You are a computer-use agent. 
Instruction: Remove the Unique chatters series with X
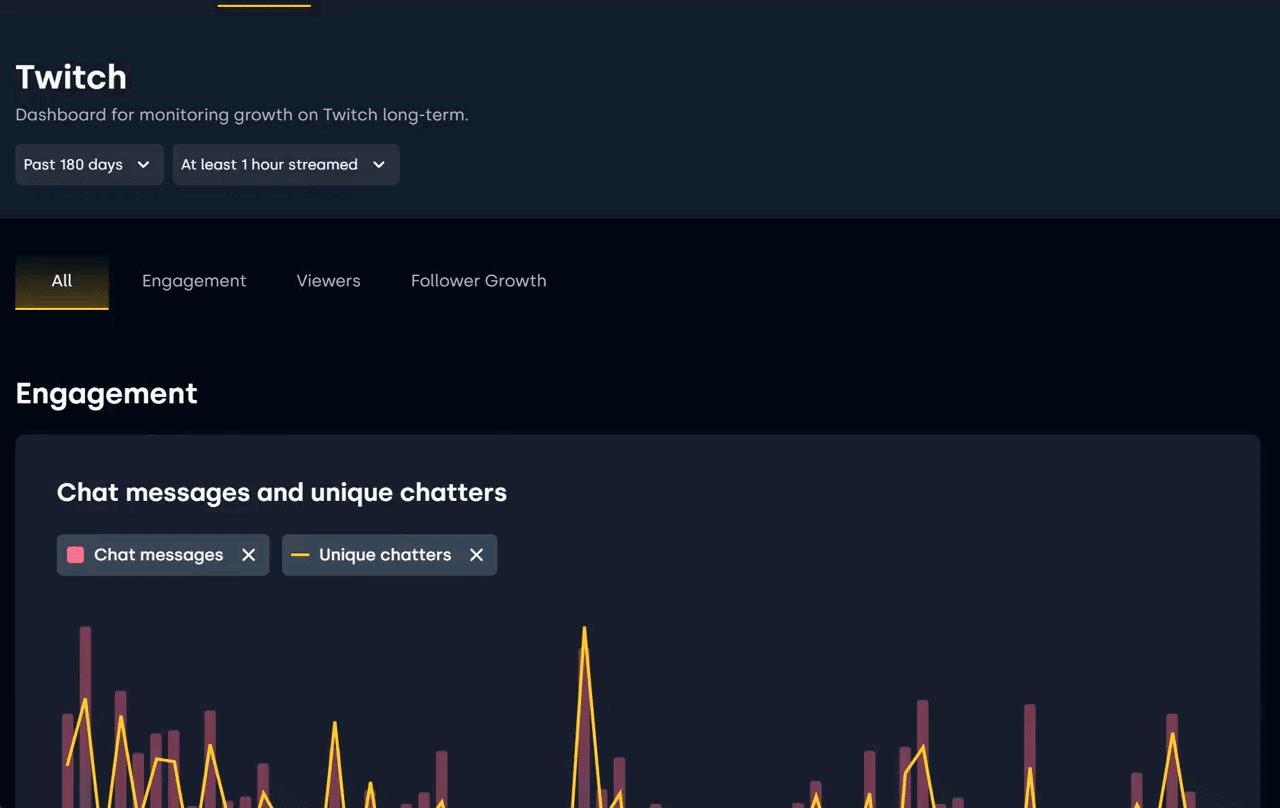pos(477,555)
